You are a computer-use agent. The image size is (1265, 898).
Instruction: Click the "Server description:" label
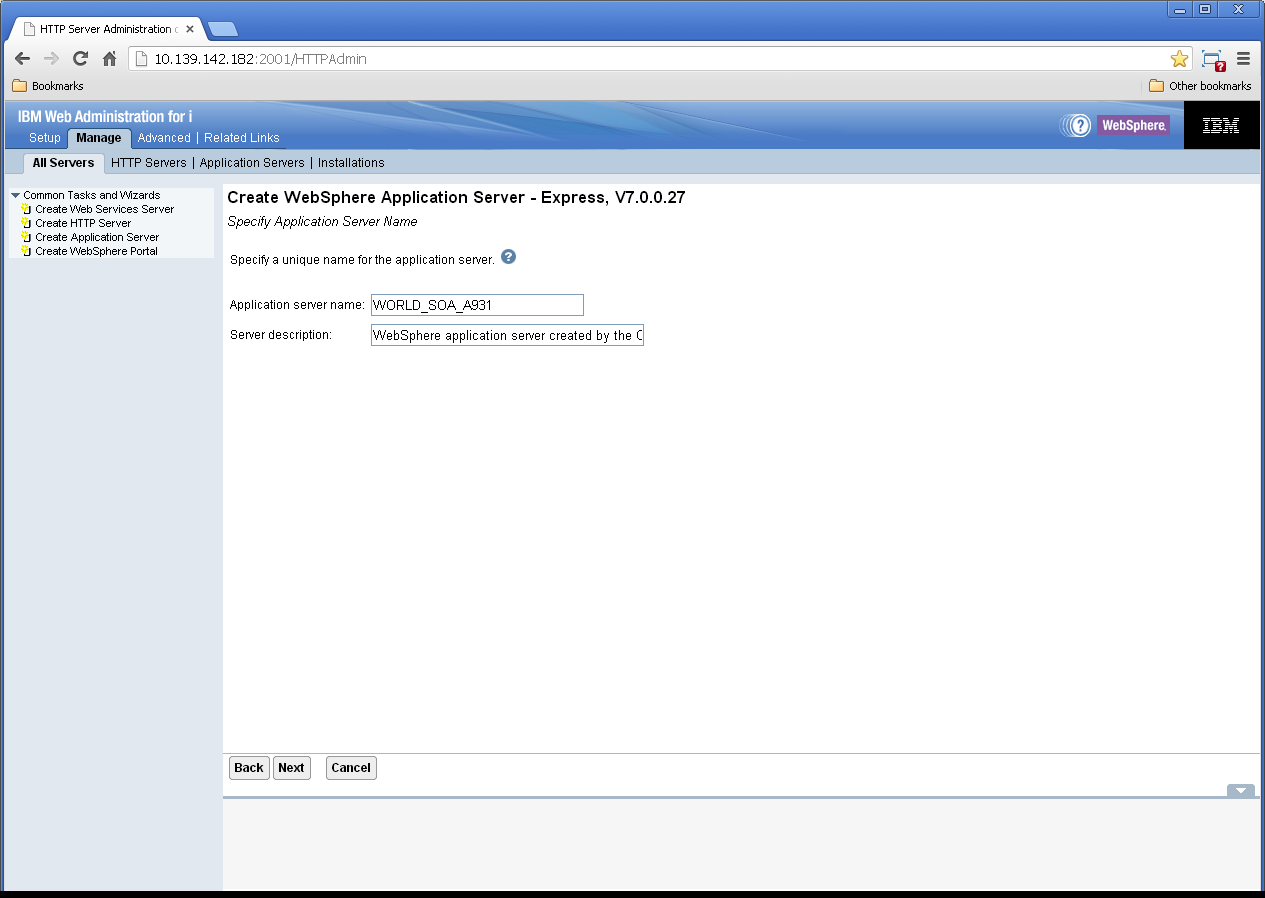280,335
